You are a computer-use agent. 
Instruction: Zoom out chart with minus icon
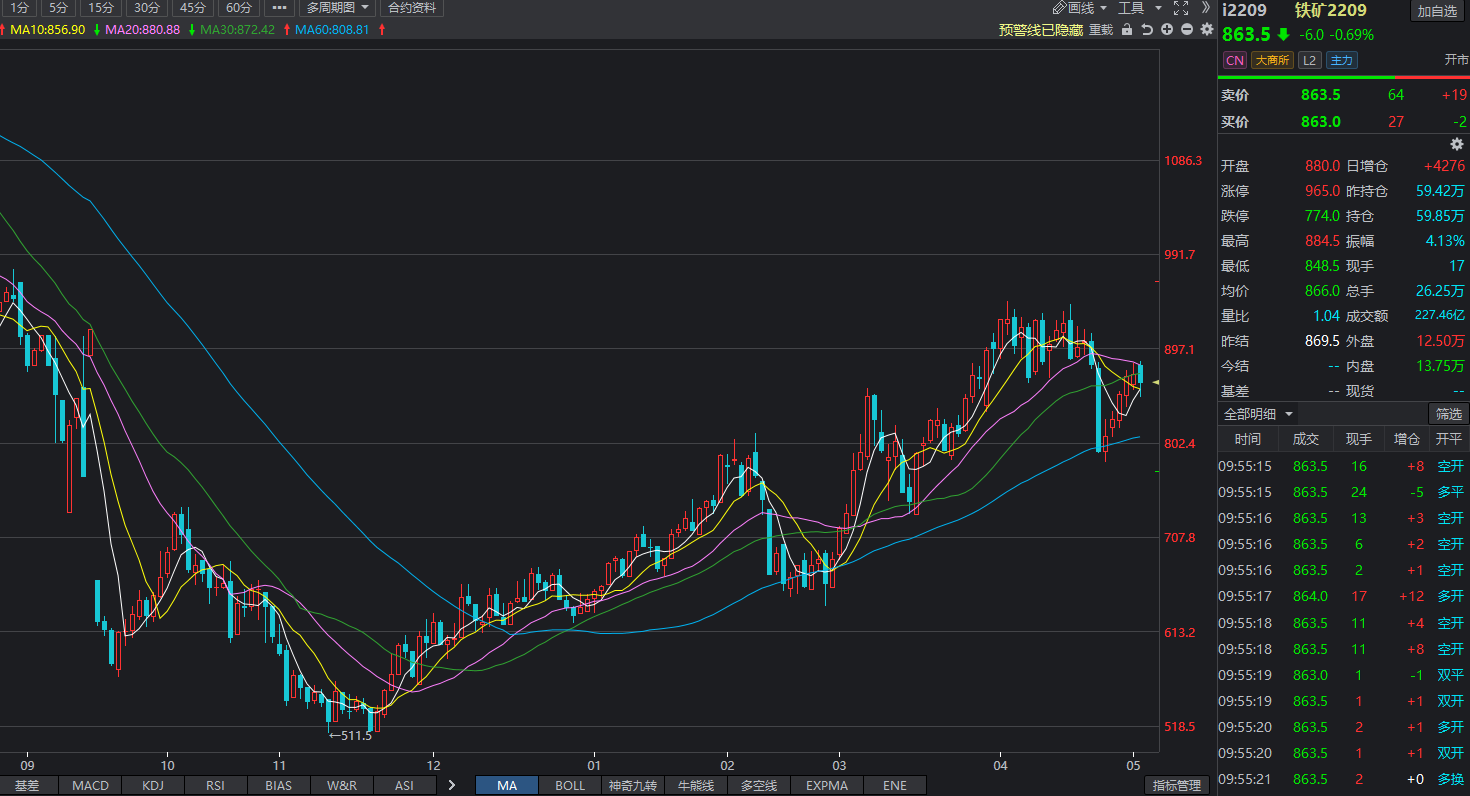click(1187, 30)
